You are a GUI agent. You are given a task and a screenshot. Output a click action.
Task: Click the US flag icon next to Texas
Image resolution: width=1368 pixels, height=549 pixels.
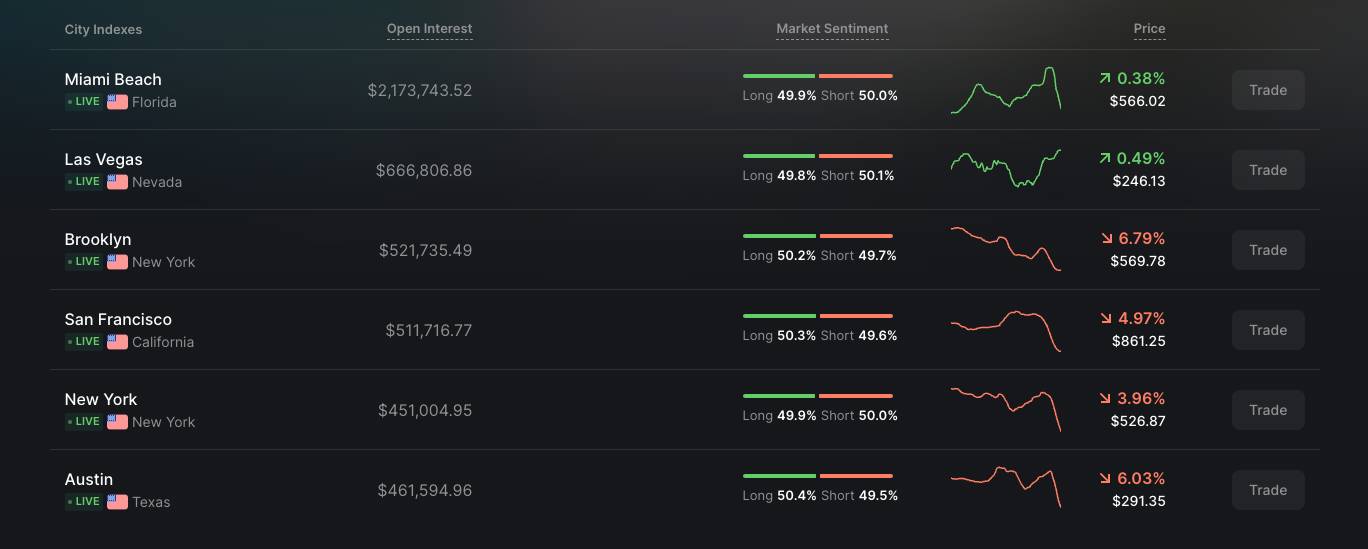117,502
